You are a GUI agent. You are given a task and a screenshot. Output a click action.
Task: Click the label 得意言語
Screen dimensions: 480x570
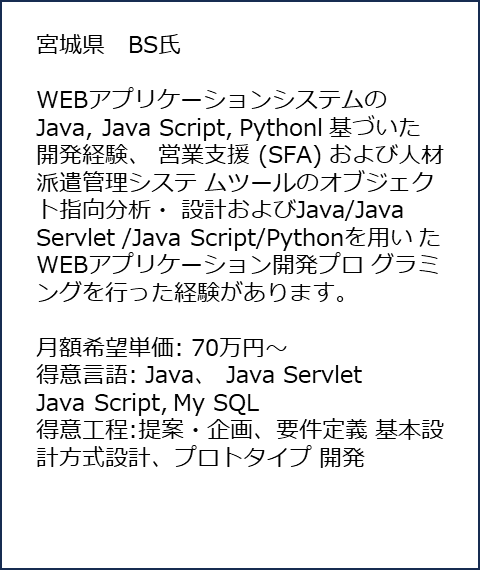(83, 375)
